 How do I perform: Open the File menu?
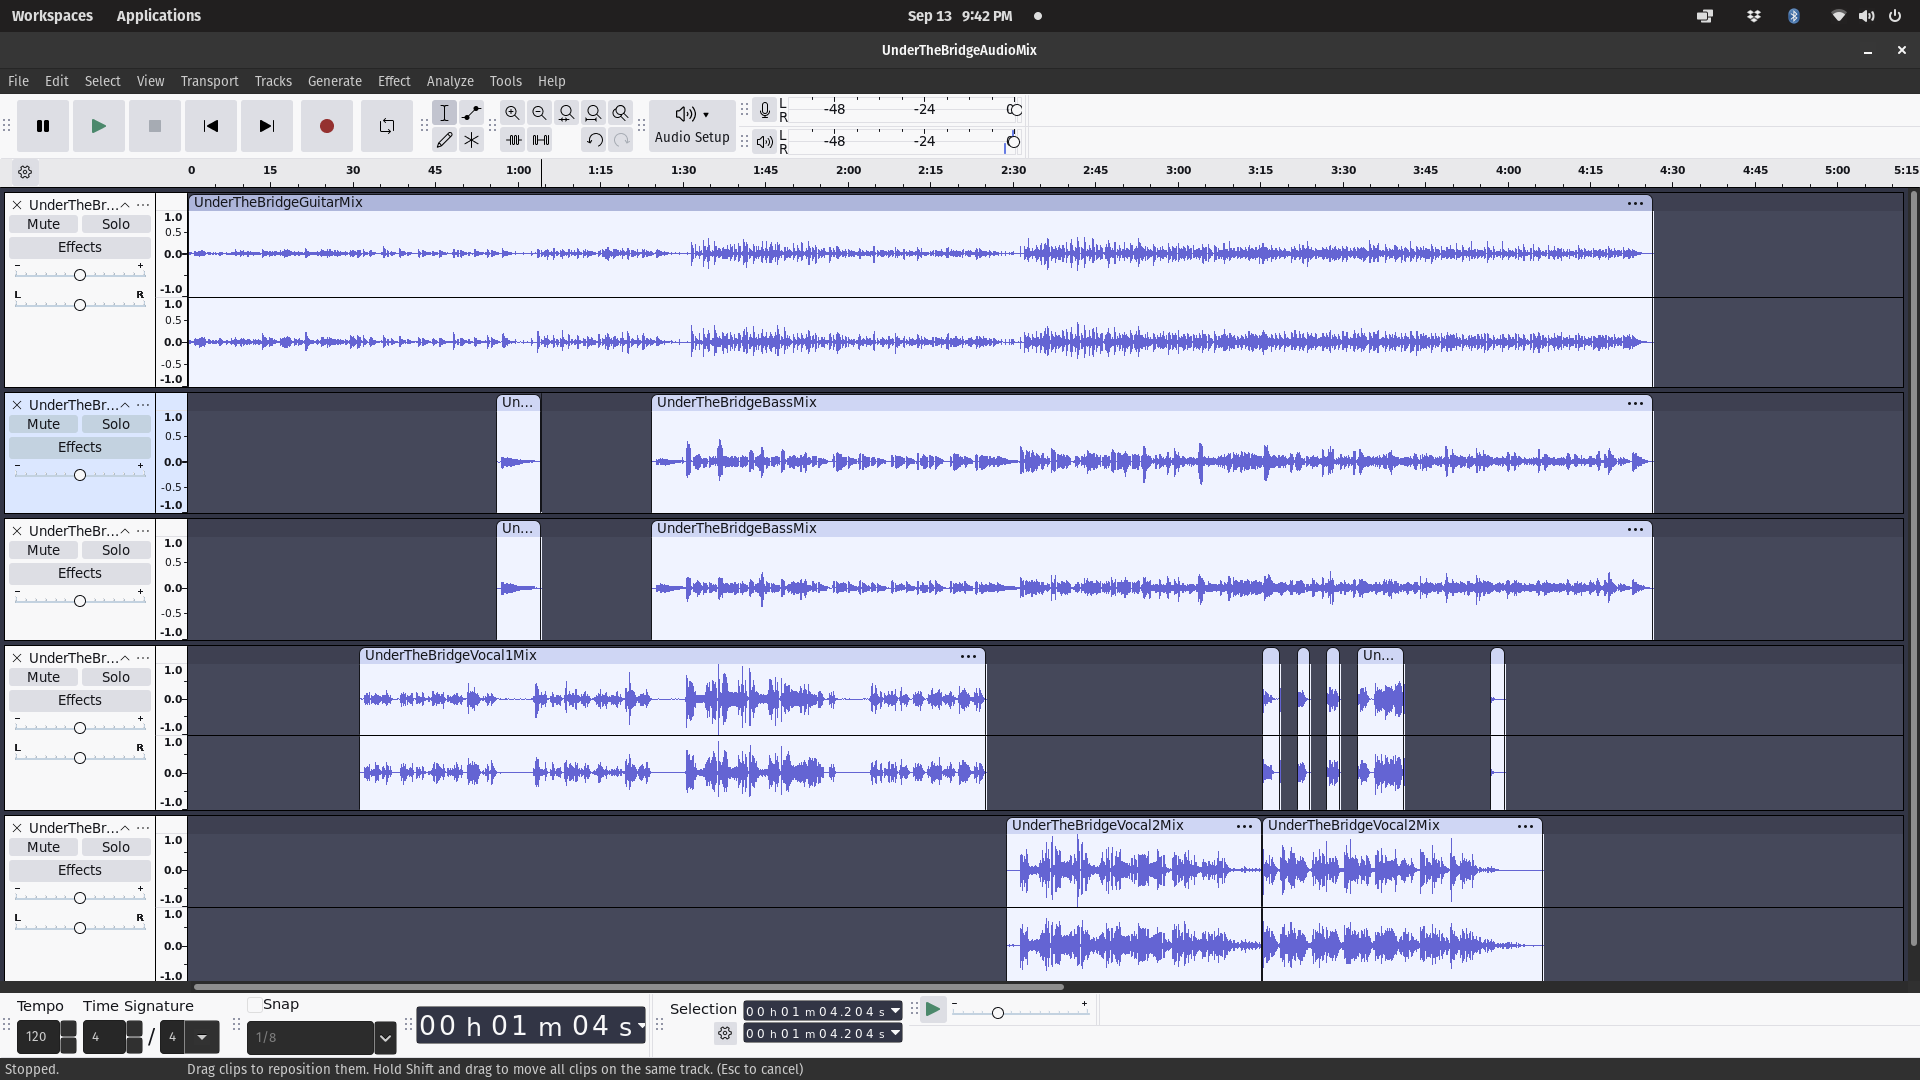pos(18,81)
